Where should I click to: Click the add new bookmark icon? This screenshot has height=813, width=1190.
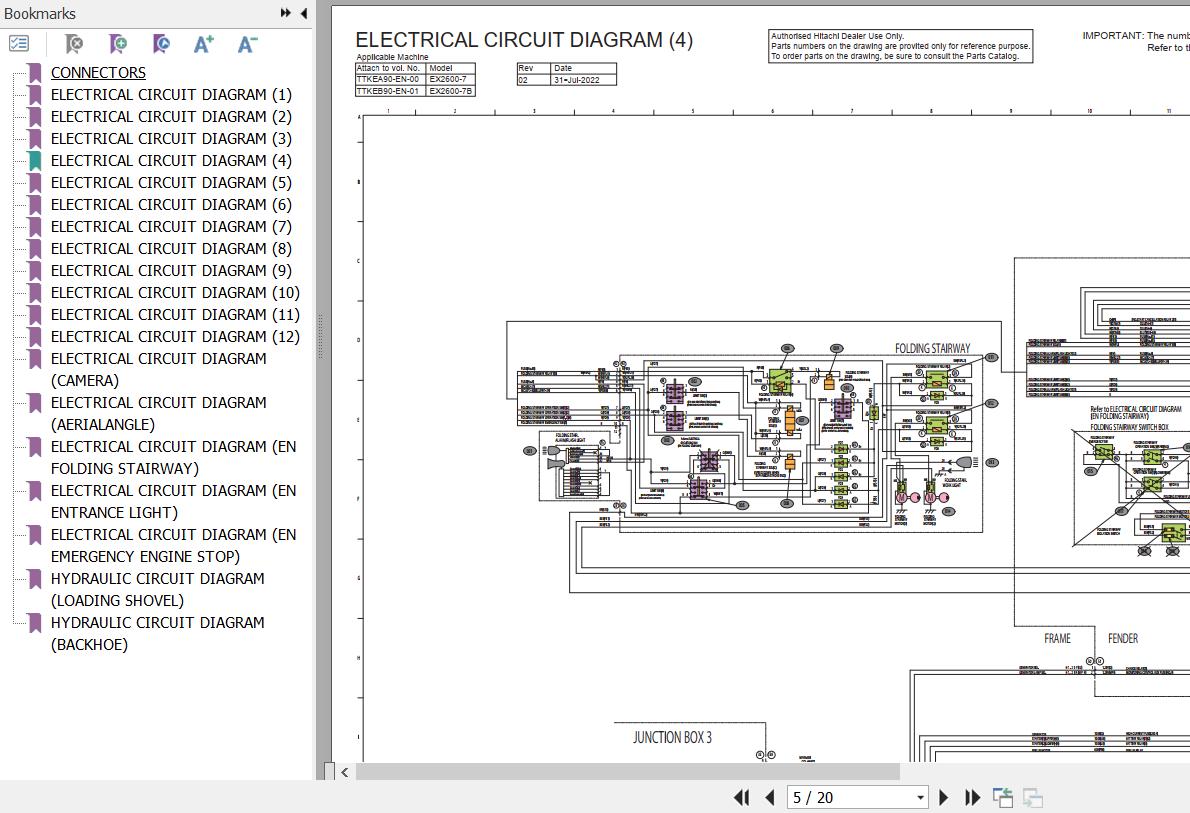118,44
